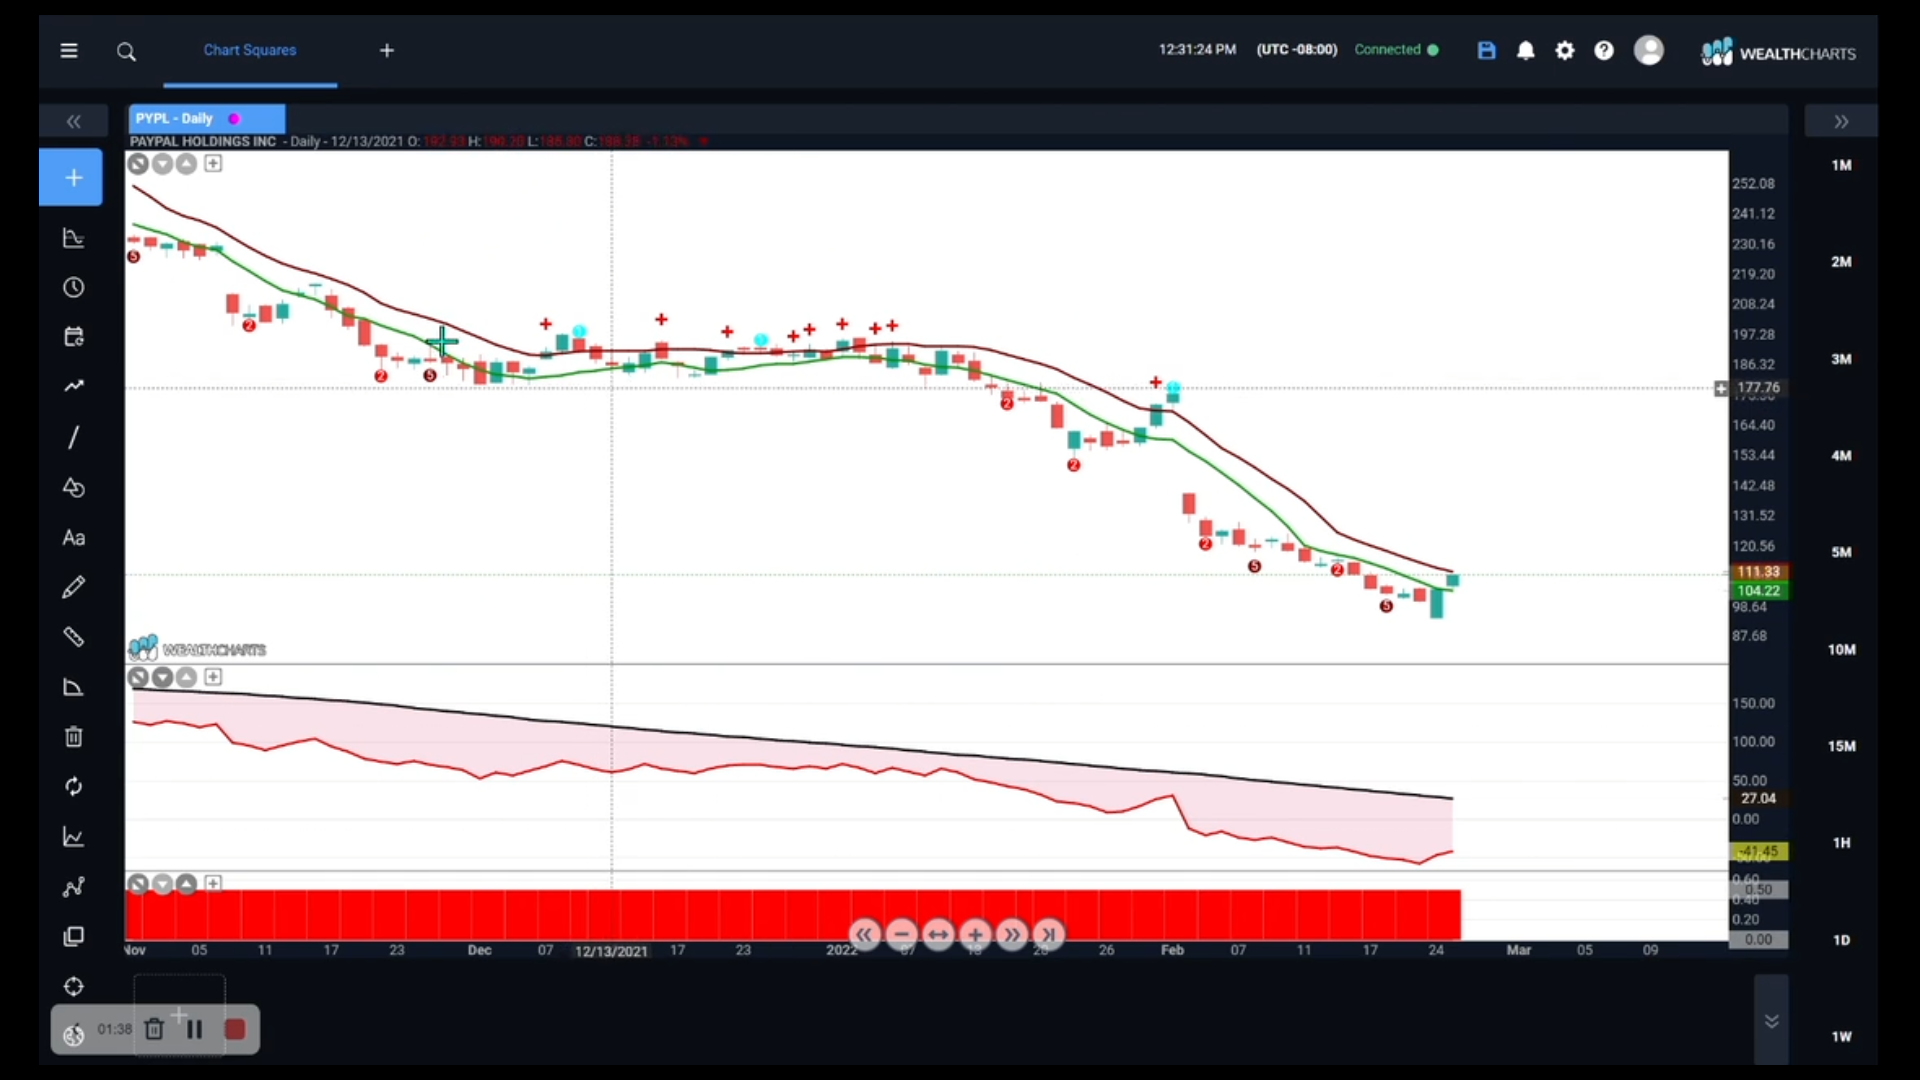
Task: Click the trash delete drawings icon
Action: click(73, 737)
